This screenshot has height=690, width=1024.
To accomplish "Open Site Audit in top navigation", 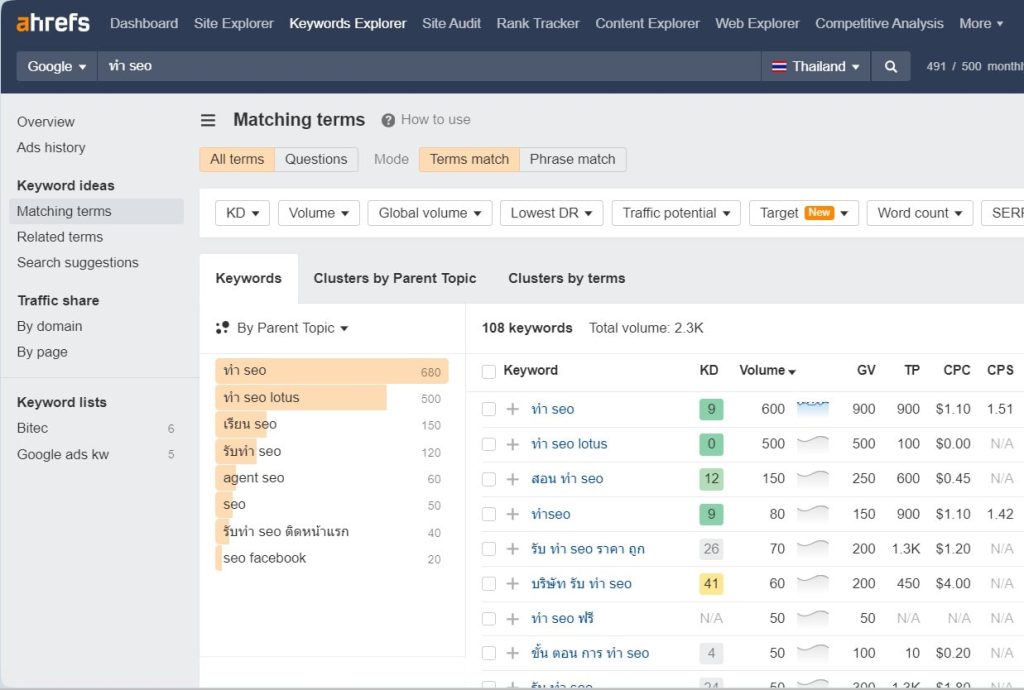I will pos(451,24).
